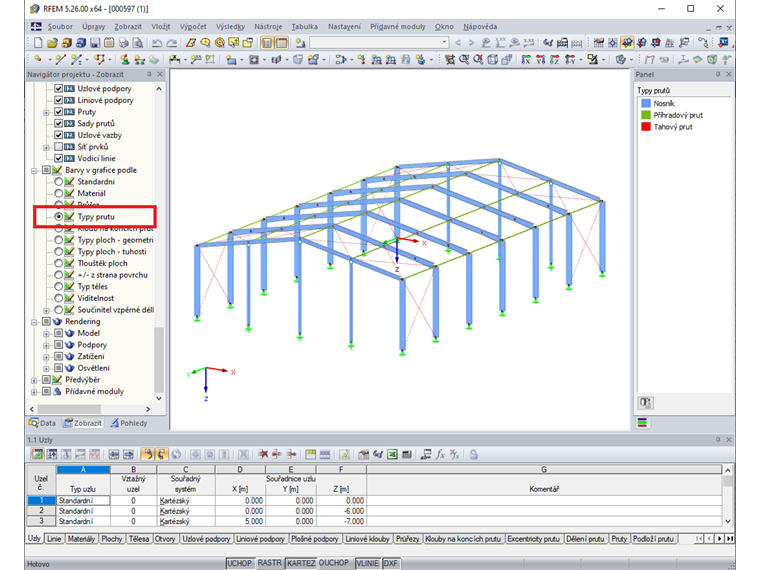Click the wireframe box display icon

pyautogui.click(x=493, y=59)
